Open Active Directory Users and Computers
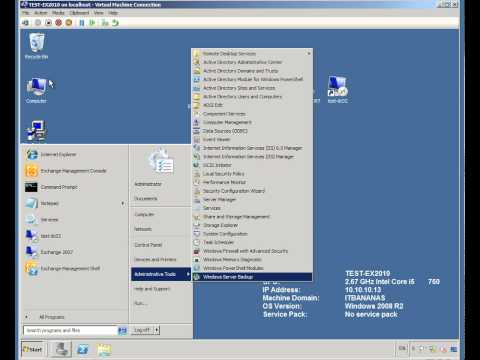480x360 pixels. (252, 97)
